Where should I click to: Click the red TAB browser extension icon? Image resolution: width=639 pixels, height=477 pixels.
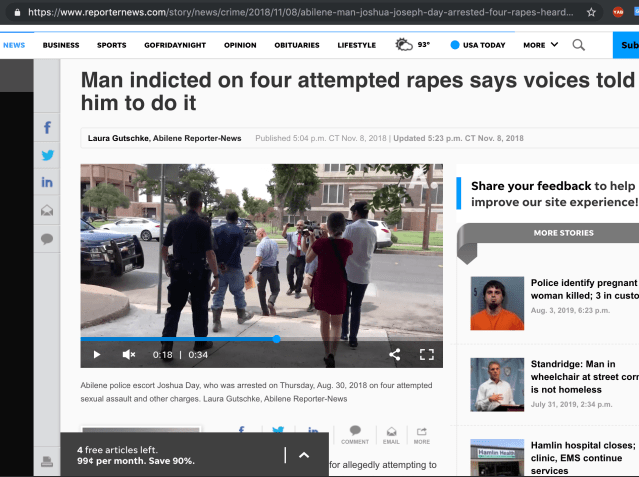[x=618, y=12]
